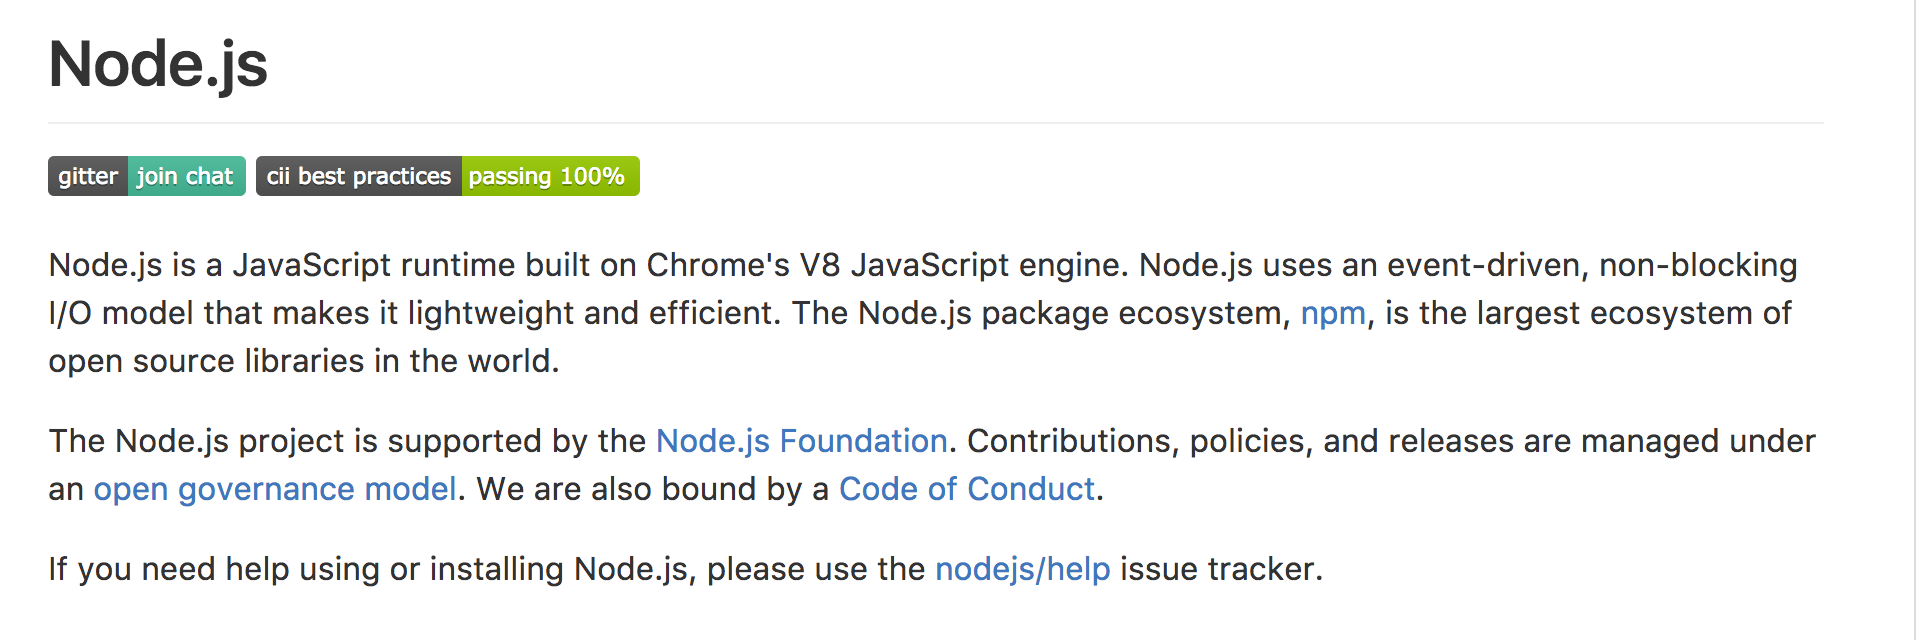Image resolution: width=1920 pixels, height=640 pixels.
Task: Click the horizontal divider below the heading
Action: [x=935, y=123]
